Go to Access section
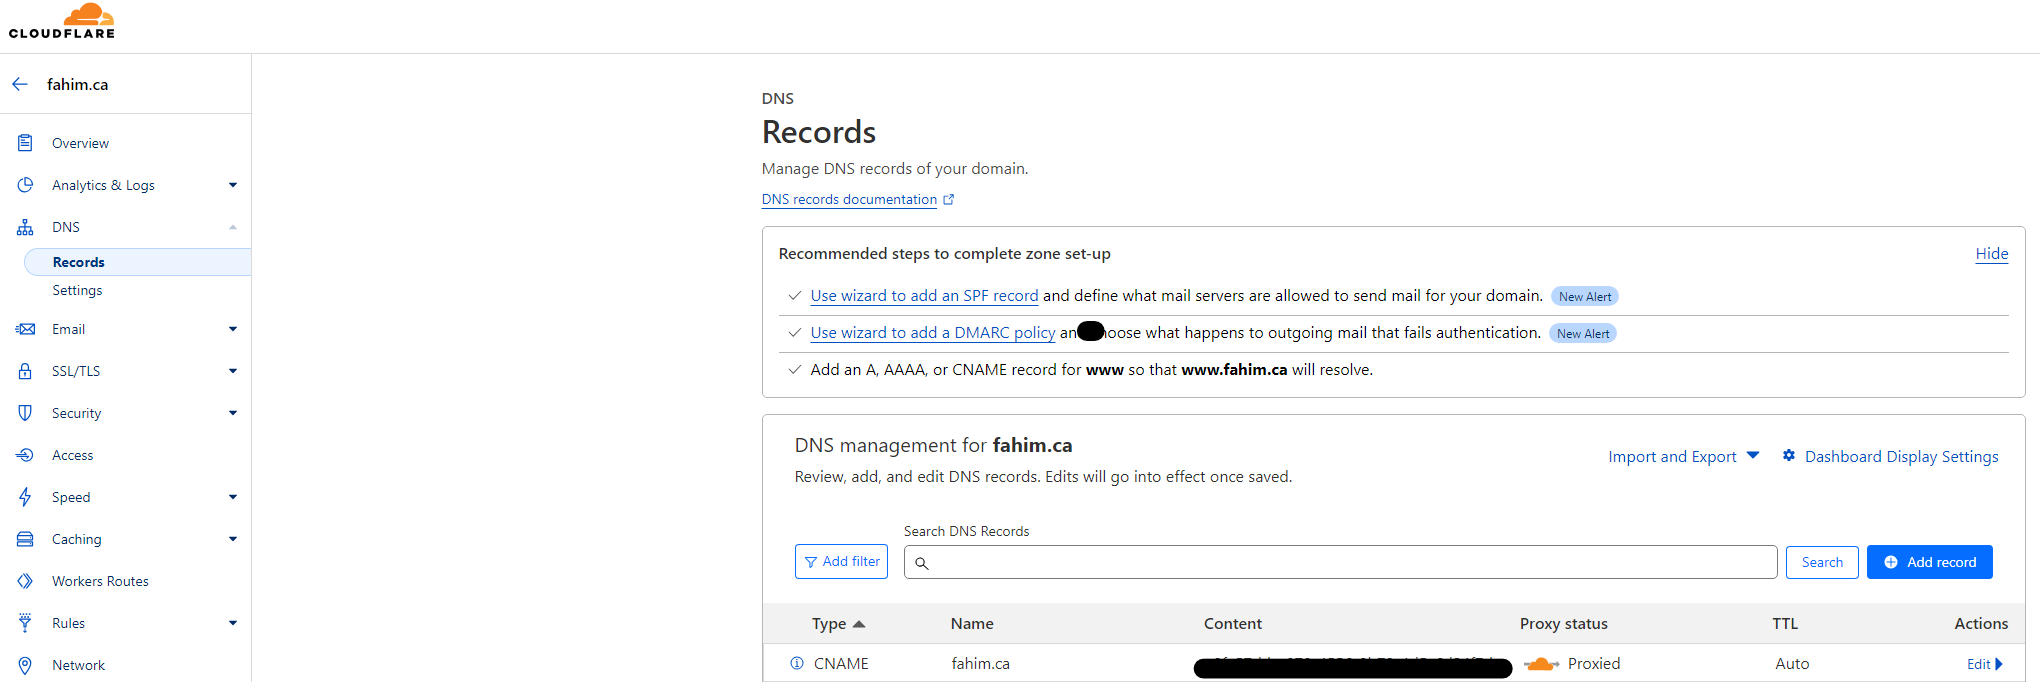The height and width of the screenshot is (682, 2040). 72,455
